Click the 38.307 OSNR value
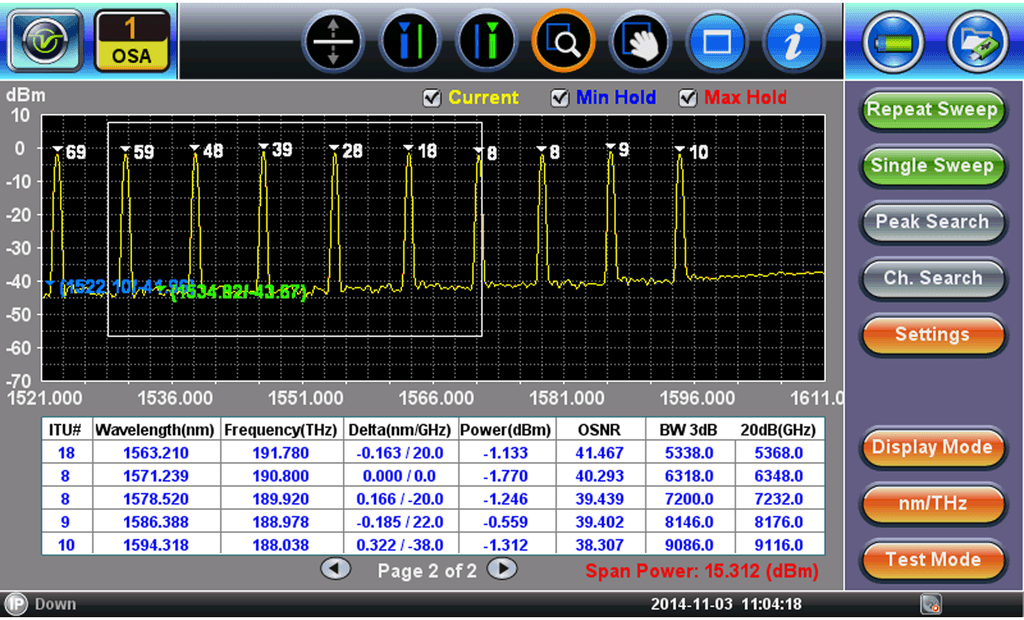 pos(600,545)
